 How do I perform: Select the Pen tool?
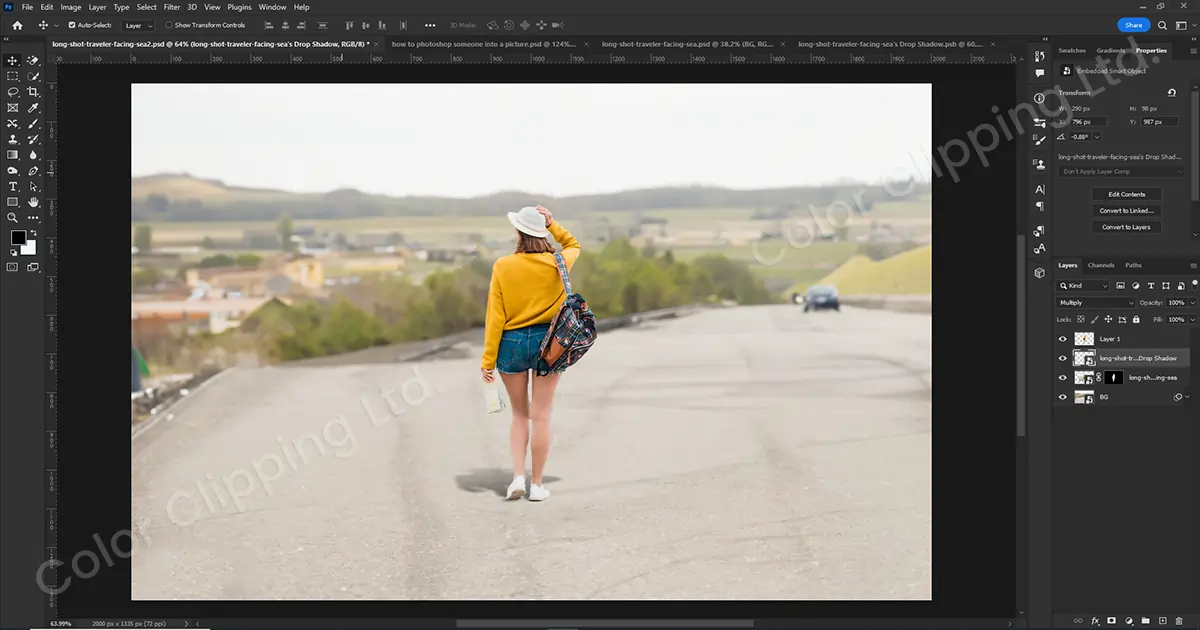coord(33,171)
